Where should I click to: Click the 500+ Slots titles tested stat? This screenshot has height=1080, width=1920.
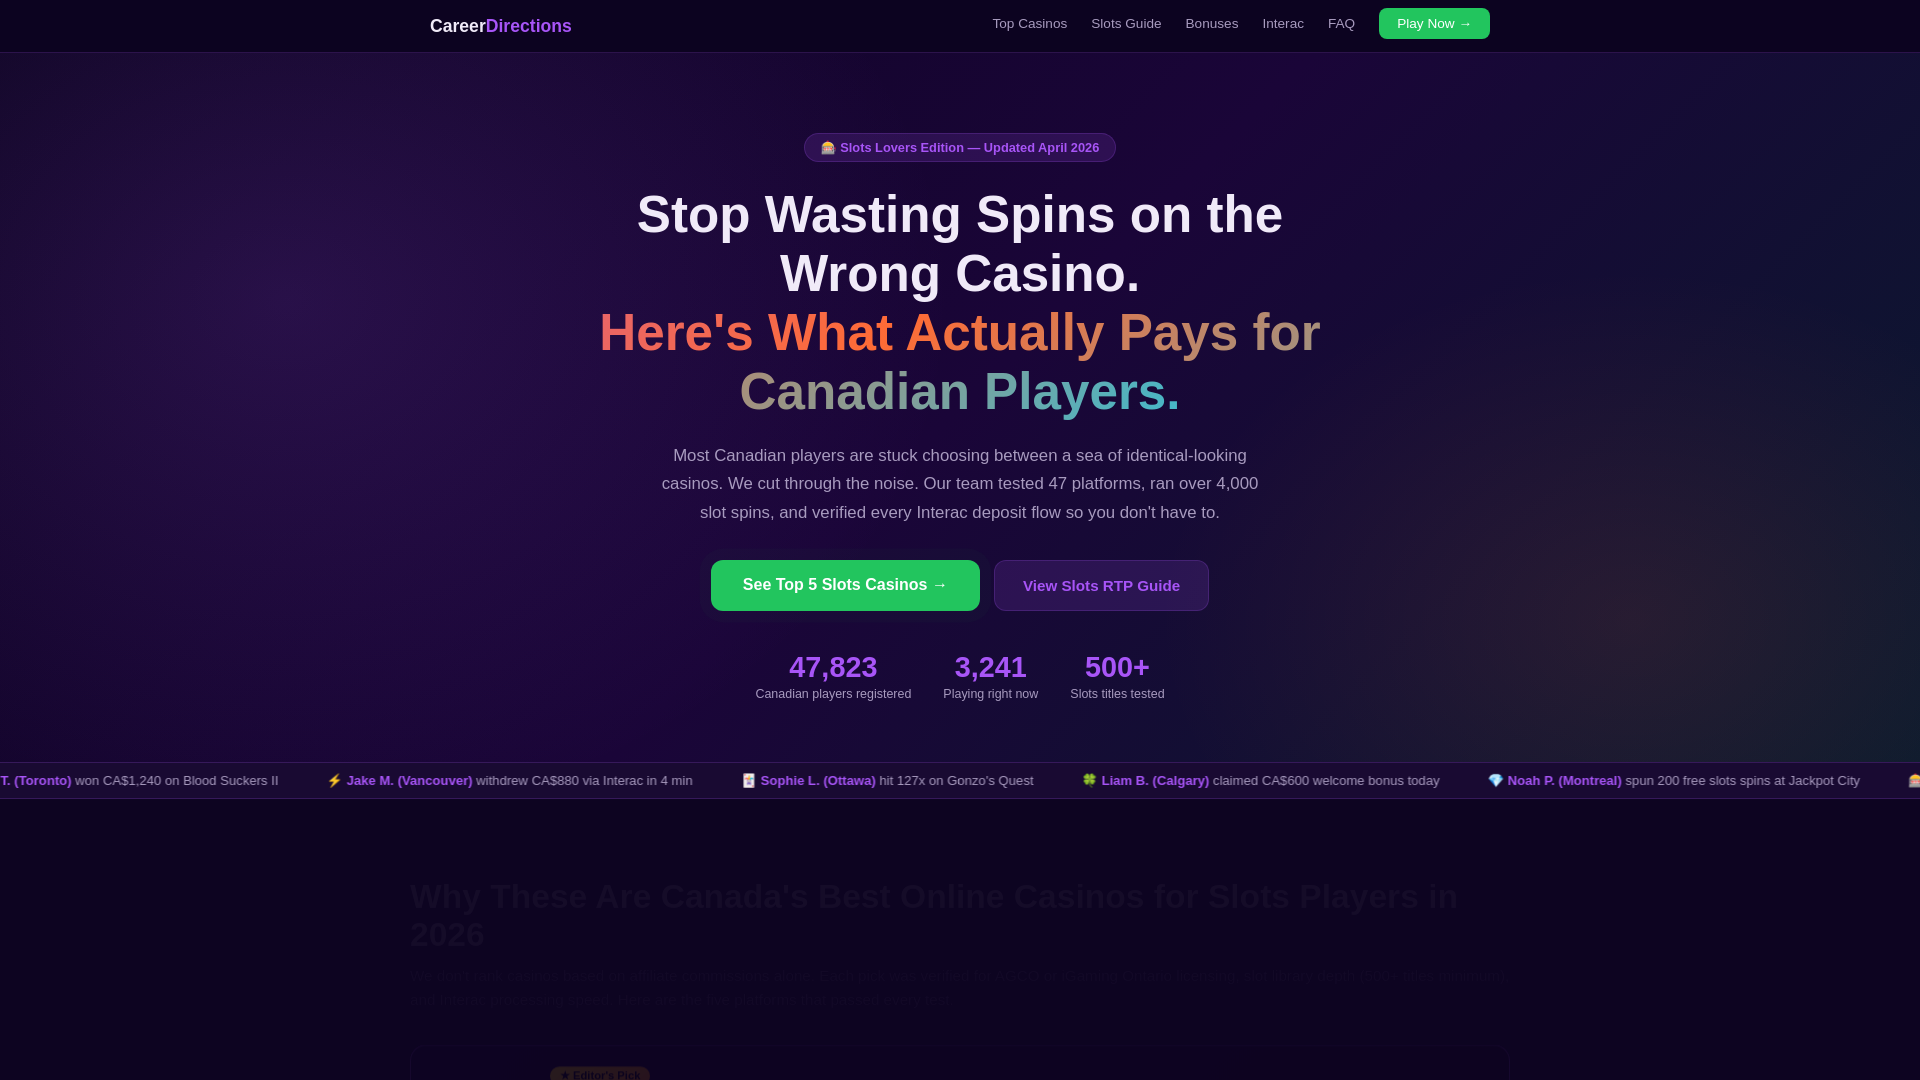pyautogui.click(x=1117, y=677)
